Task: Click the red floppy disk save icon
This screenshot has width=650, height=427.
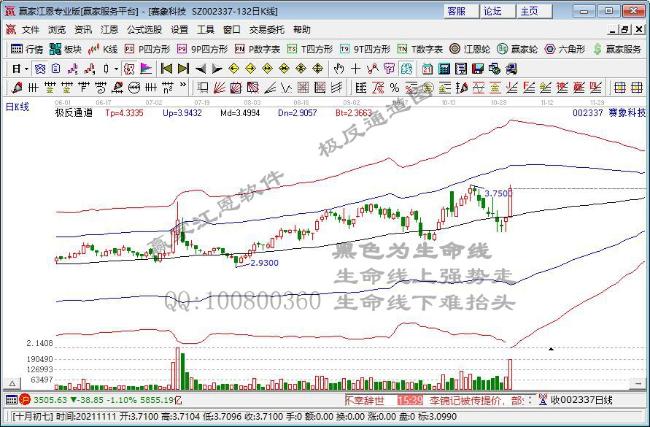Action: pyautogui.click(x=478, y=69)
